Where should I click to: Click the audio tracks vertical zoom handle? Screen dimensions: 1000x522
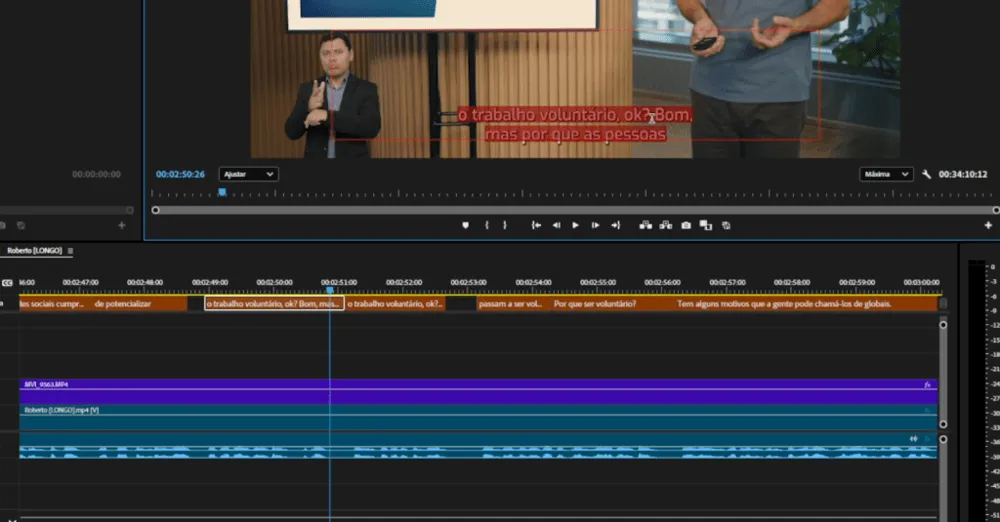[943, 439]
